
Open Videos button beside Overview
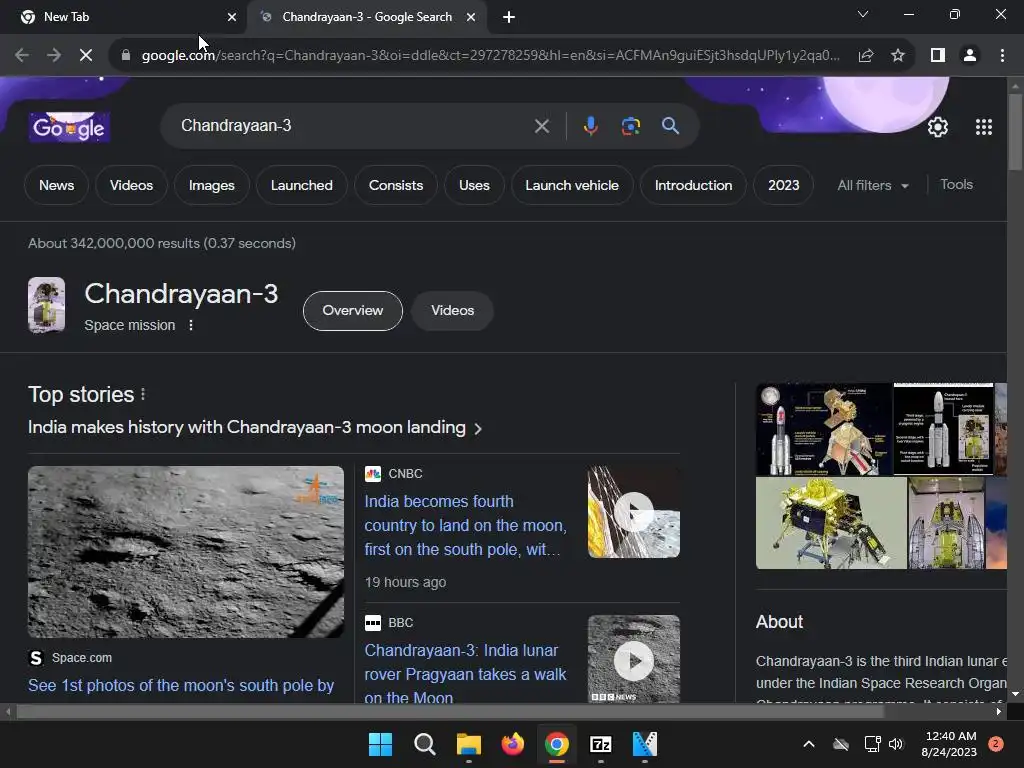pos(452,311)
